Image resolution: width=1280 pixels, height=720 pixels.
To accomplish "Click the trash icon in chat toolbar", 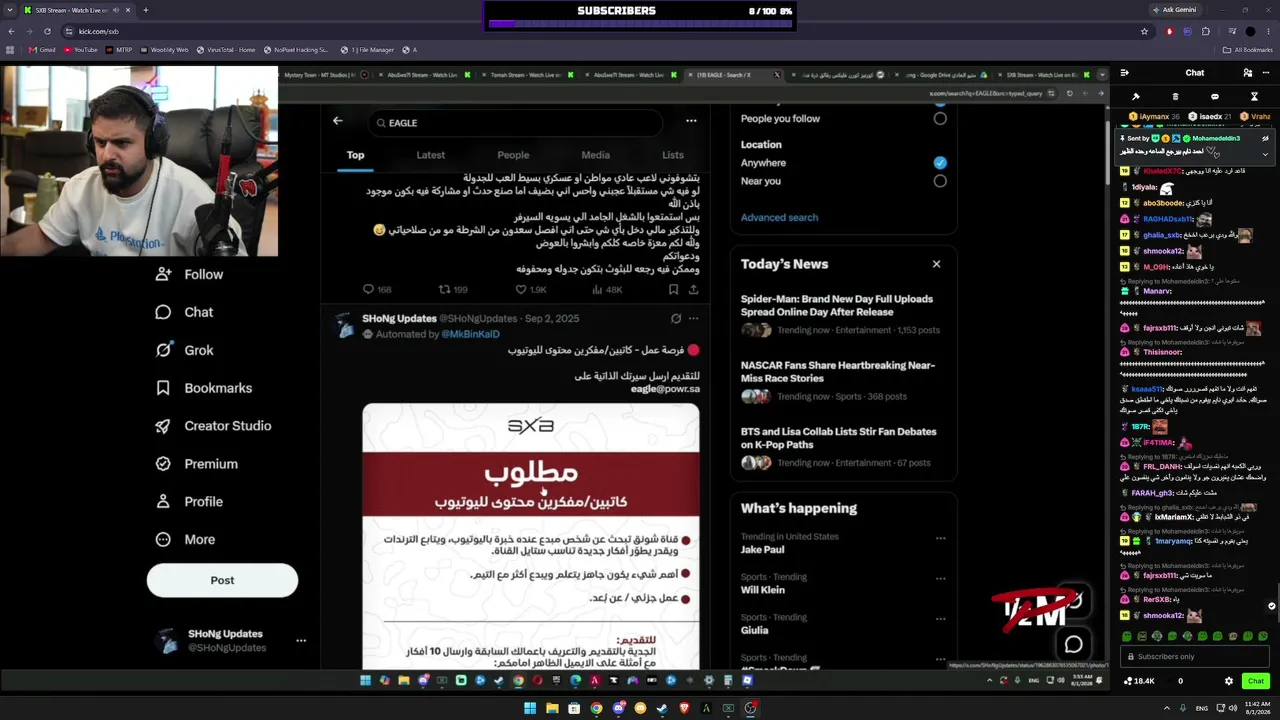I will [1175, 97].
